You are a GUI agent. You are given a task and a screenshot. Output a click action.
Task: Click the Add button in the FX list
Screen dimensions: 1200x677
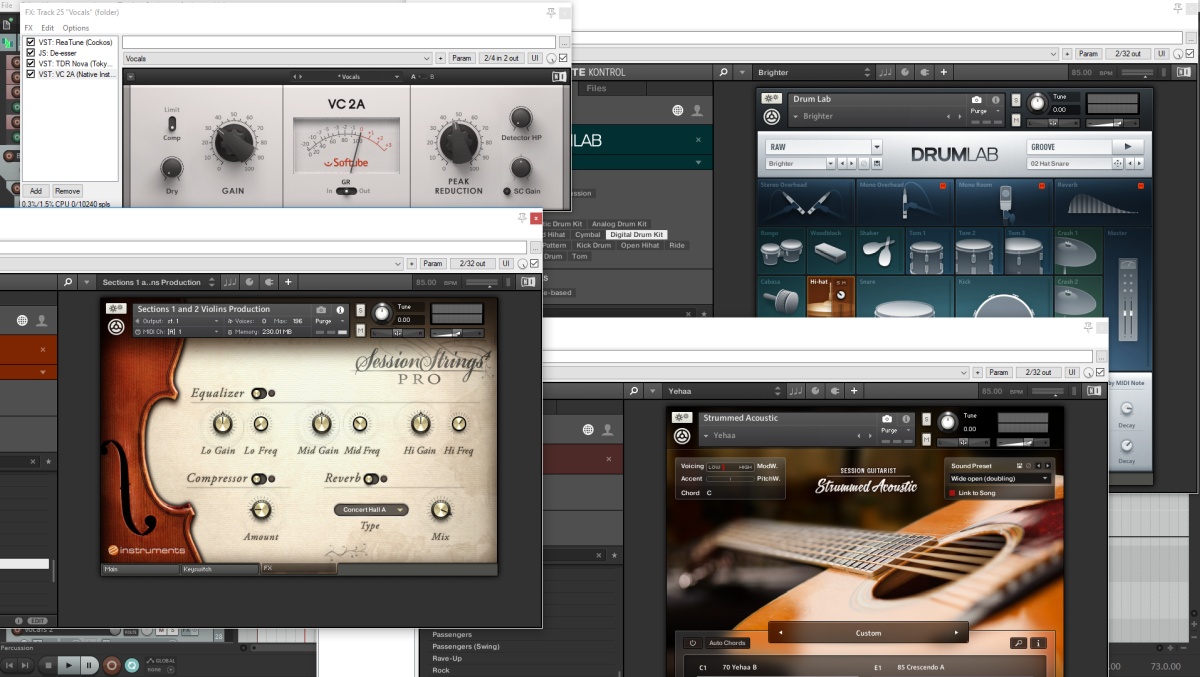point(36,191)
